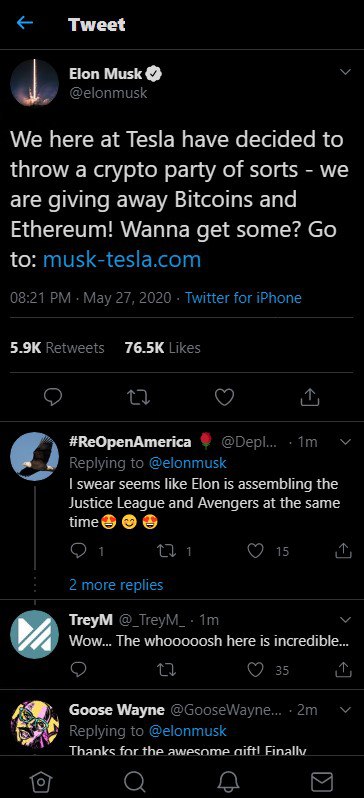Like the #ReOpenAmerica reply with 15 likes
364x798 pixels.
[x=256, y=551]
